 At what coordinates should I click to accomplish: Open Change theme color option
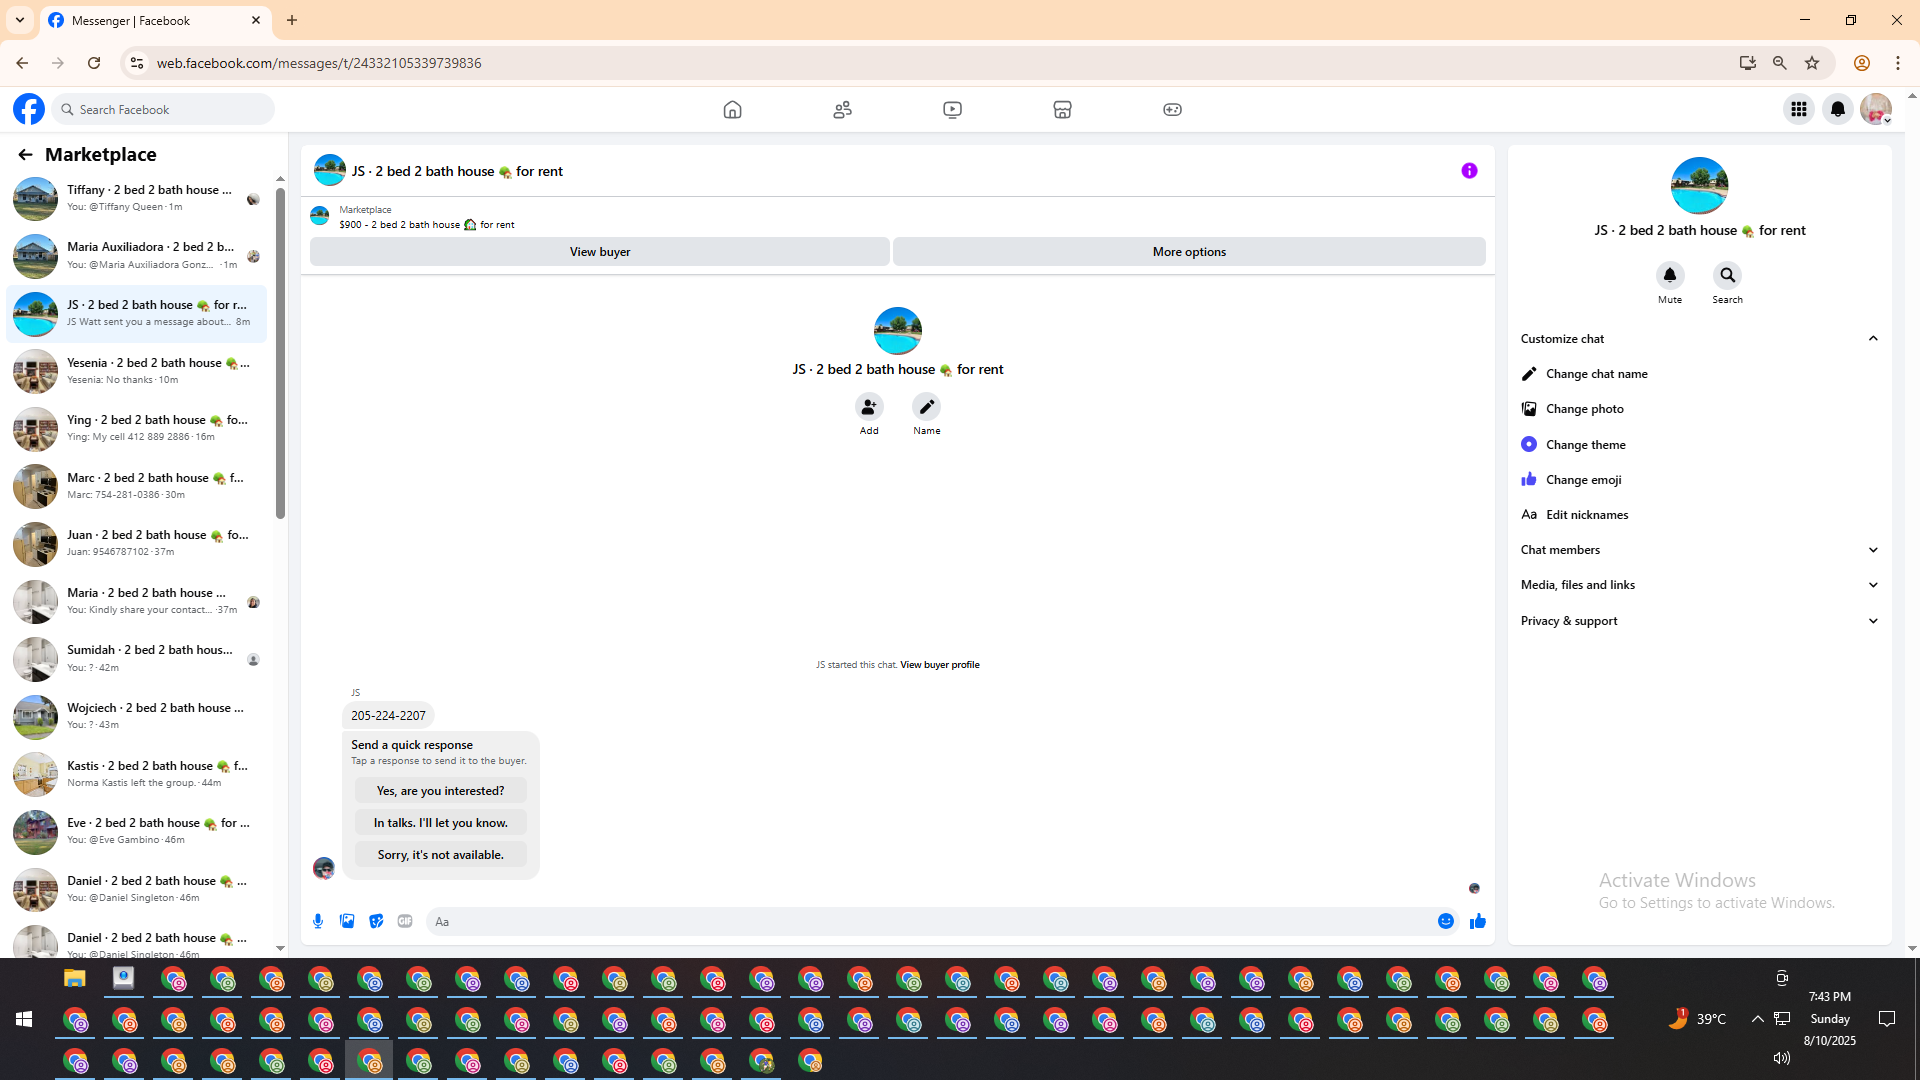click(x=1585, y=444)
